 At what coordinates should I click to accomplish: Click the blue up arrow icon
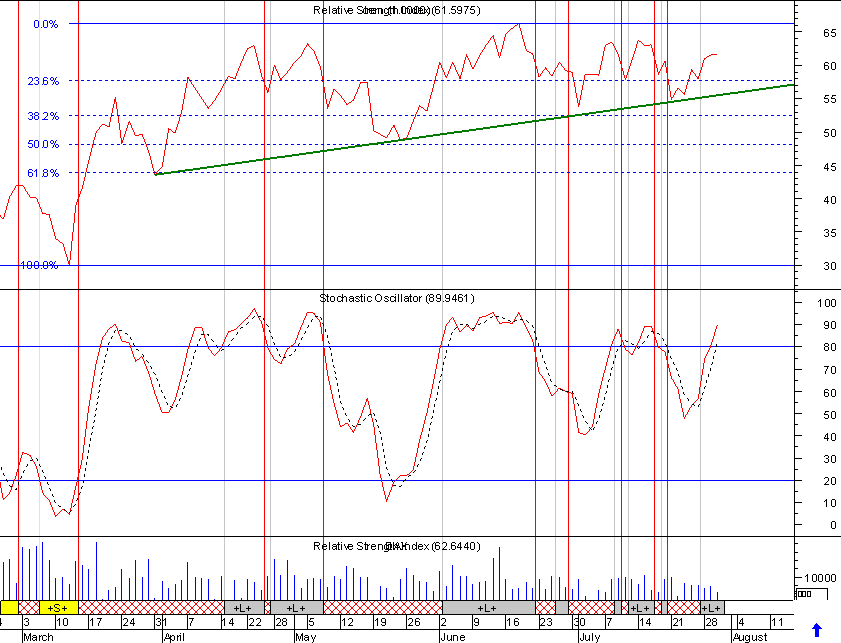tap(816, 630)
